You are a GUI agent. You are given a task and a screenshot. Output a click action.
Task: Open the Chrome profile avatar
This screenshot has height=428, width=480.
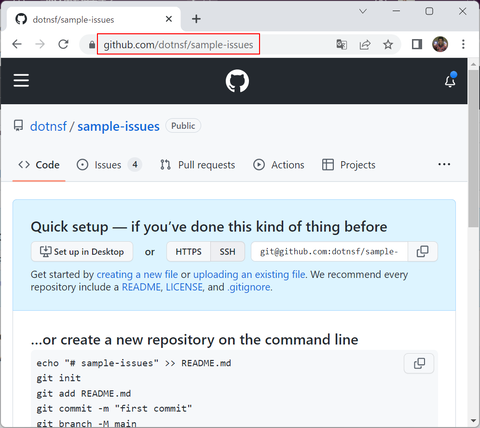440,44
